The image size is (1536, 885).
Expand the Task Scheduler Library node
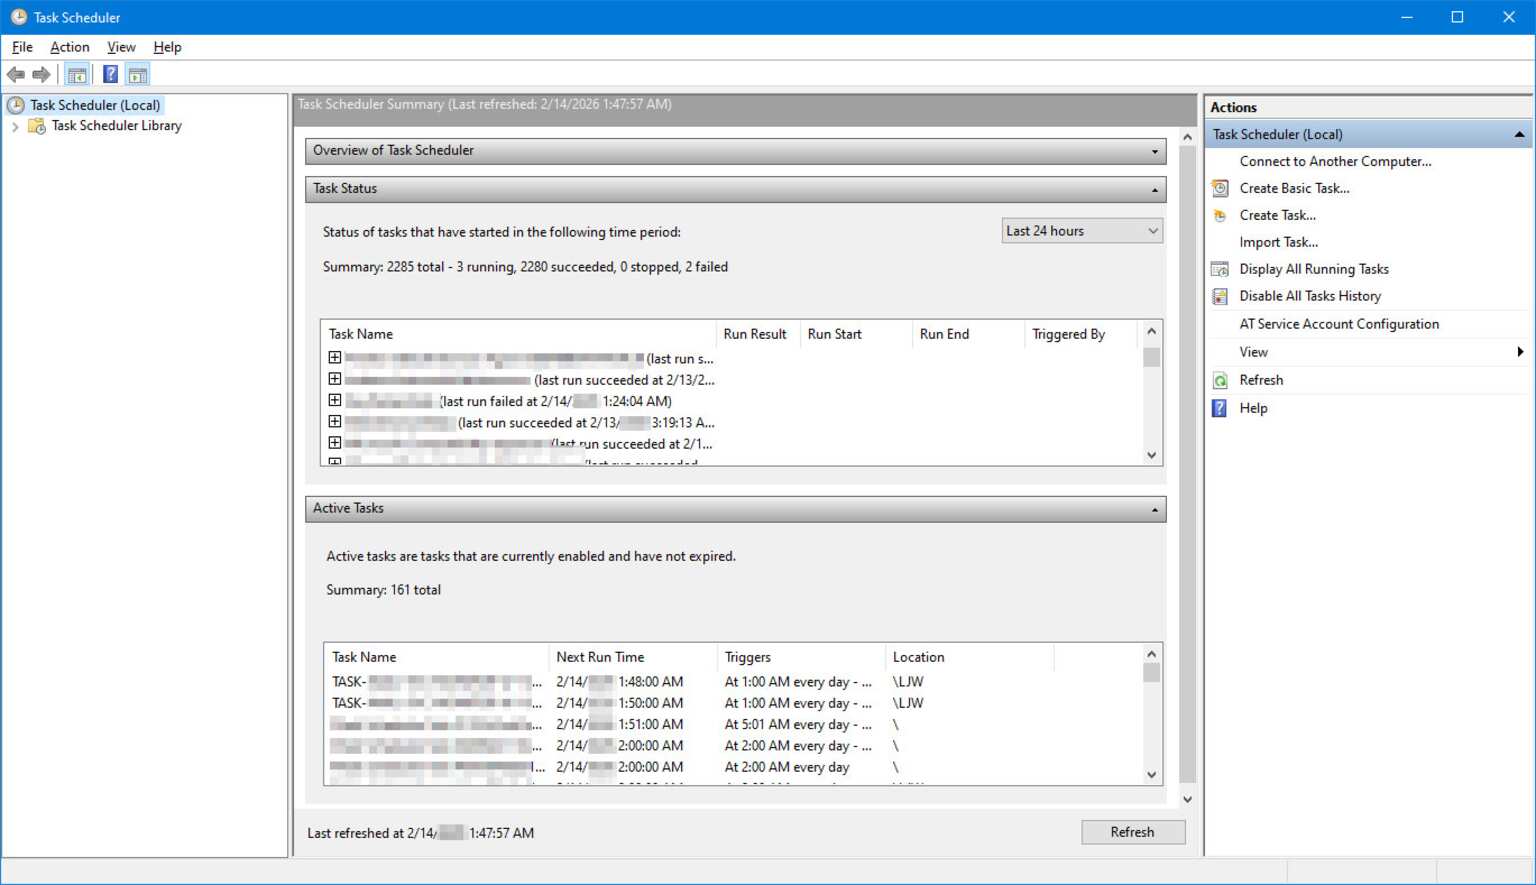pos(15,126)
